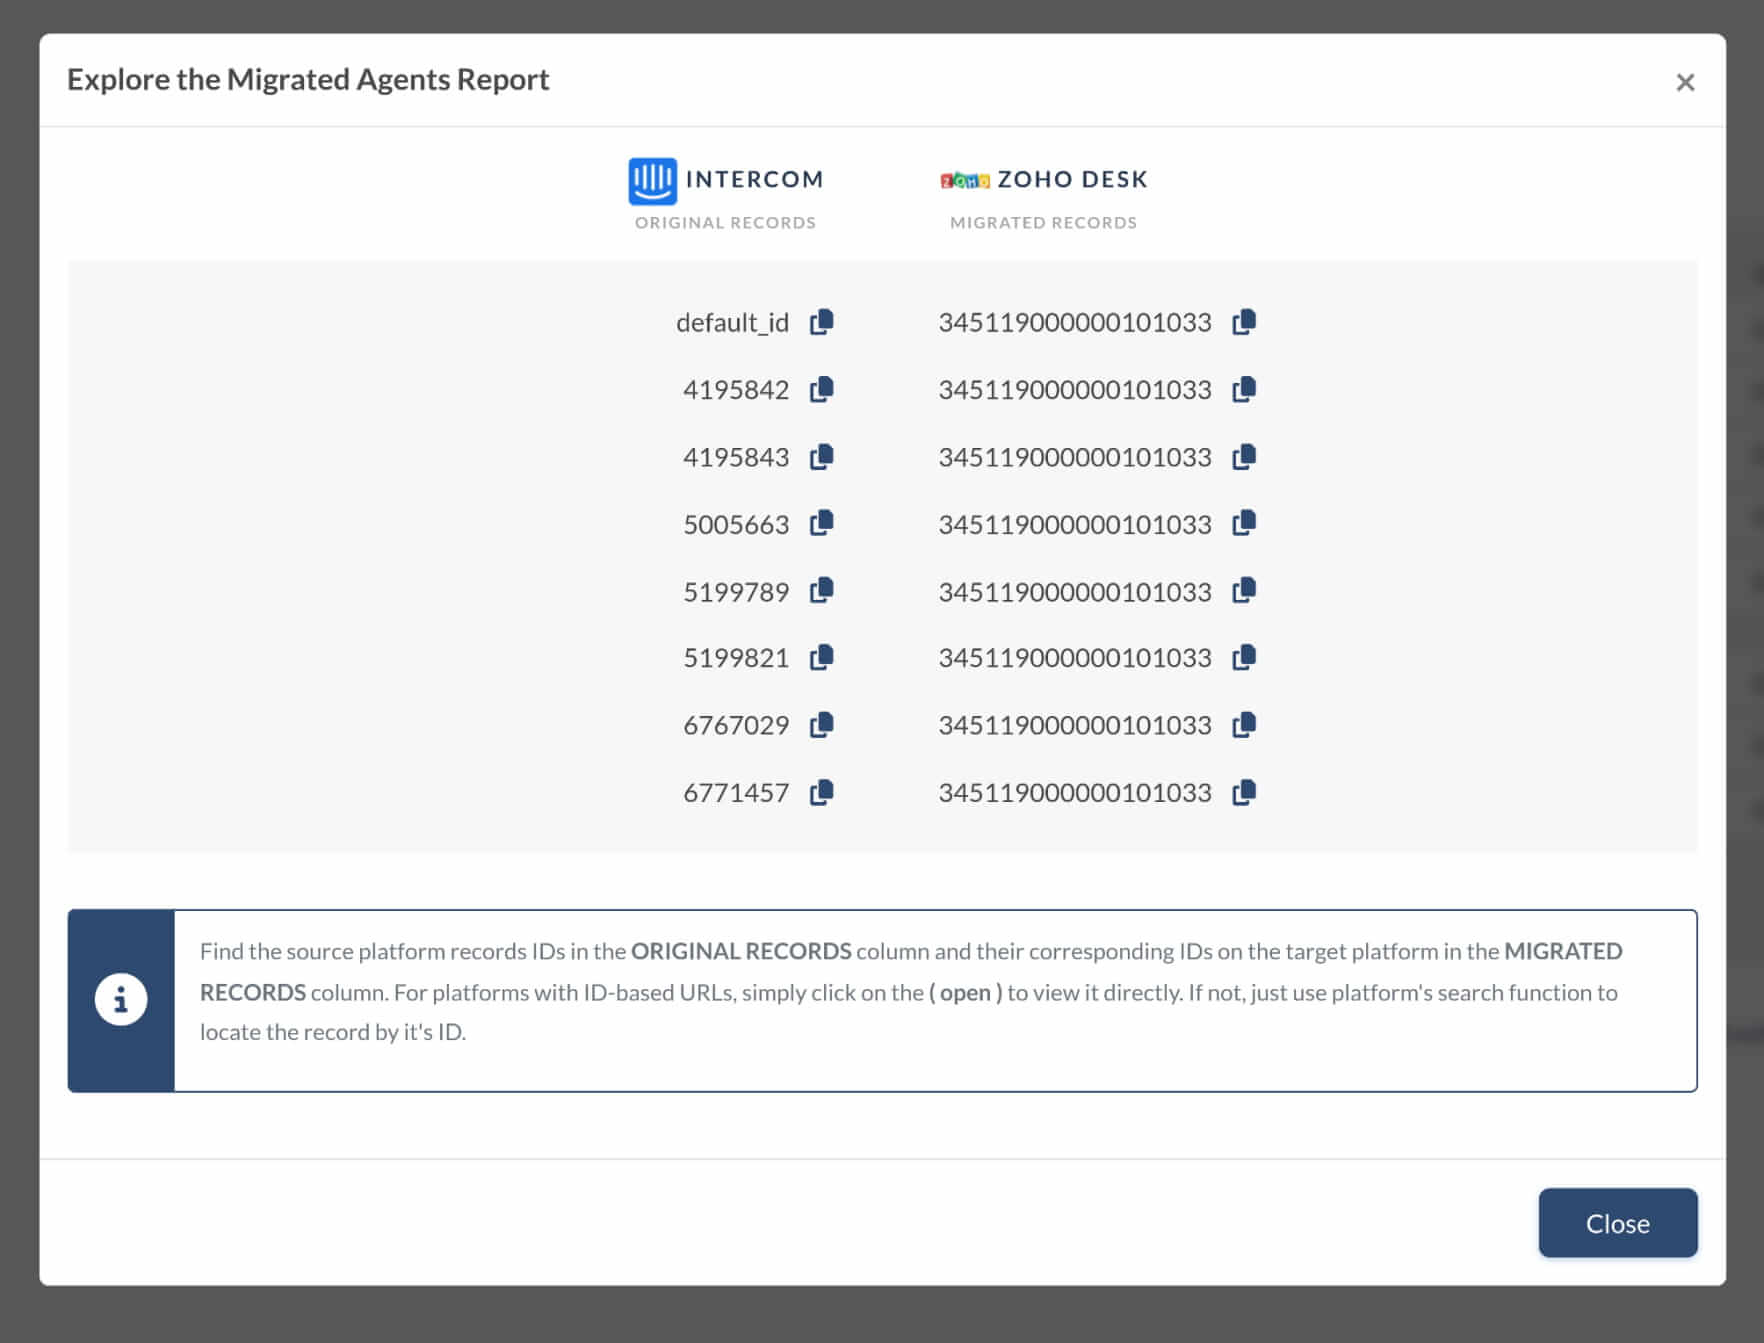Copy migrated ID in the 5199789 row
Viewport: 1764px width, 1343px height.
(1244, 591)
